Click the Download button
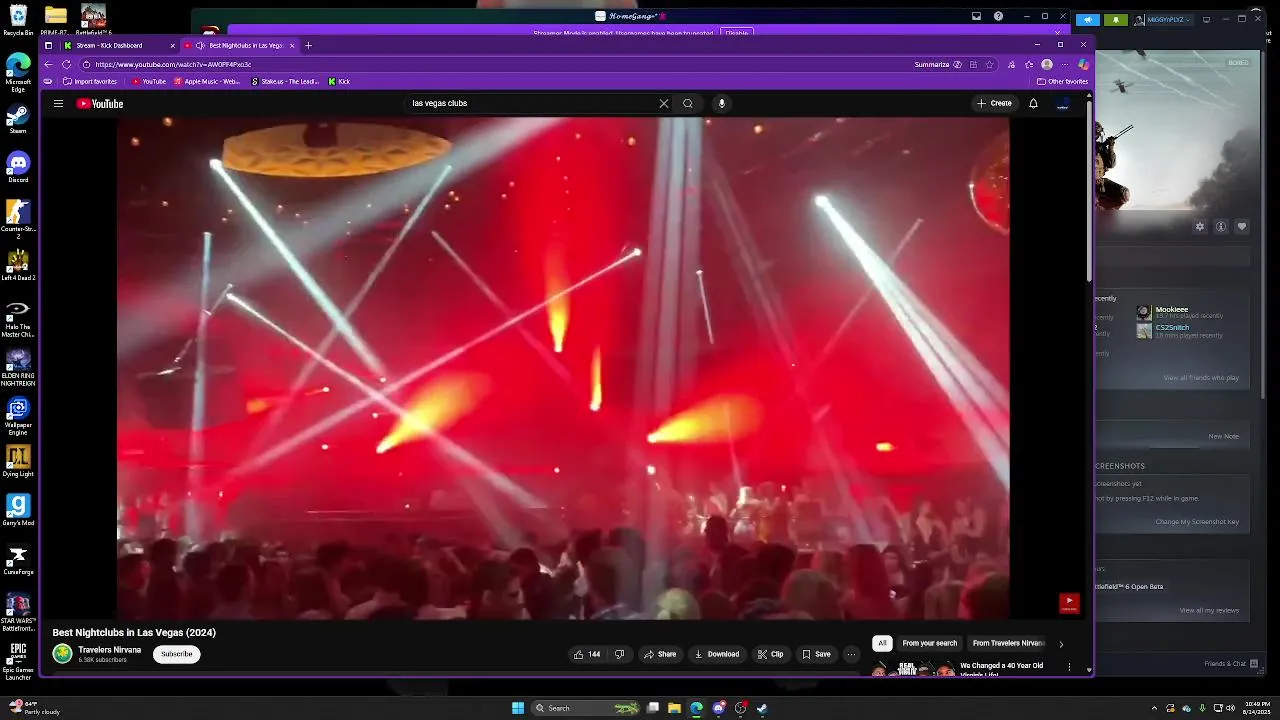Image resolution: width=1280 pixels, height=720 pixels. 717,654
